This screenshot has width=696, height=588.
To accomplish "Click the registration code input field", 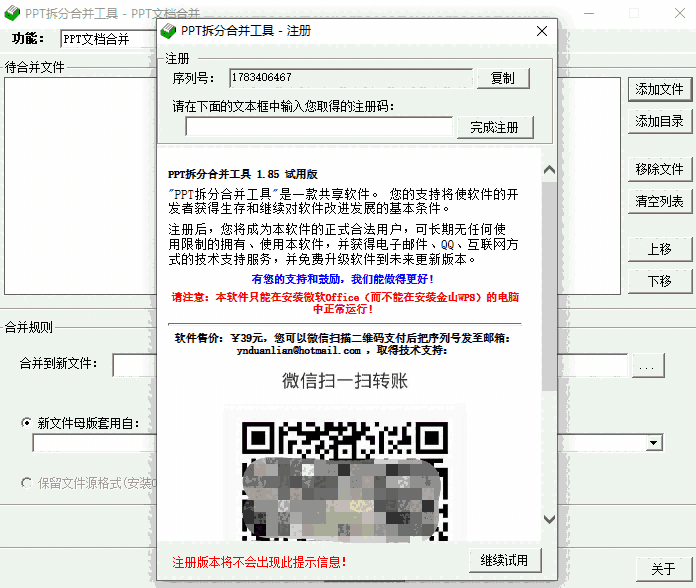I will pos(319,127).
